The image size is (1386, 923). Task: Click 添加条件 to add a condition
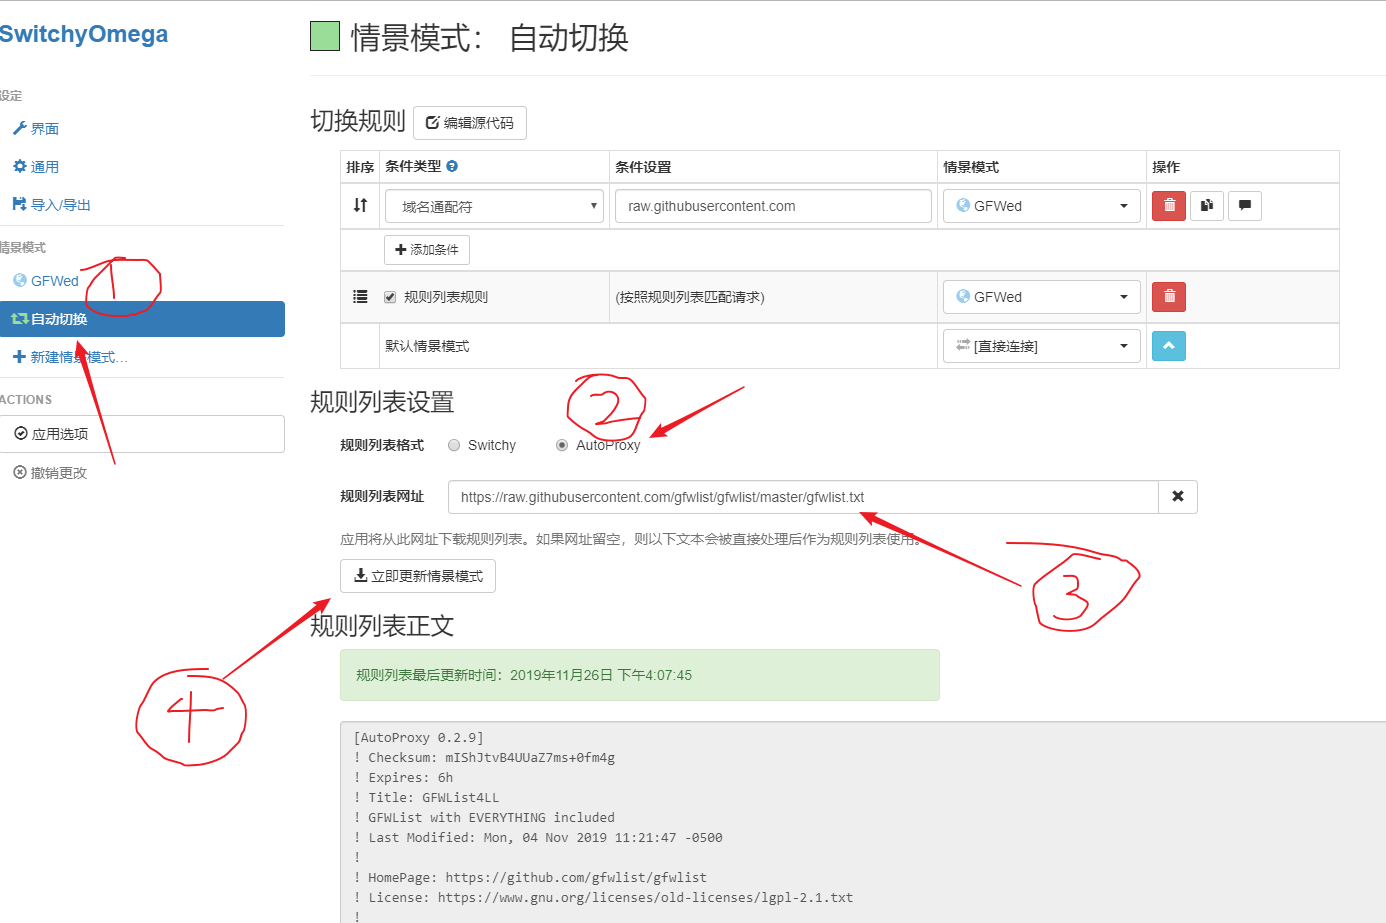pyautogui.click(x=427, y=250)
